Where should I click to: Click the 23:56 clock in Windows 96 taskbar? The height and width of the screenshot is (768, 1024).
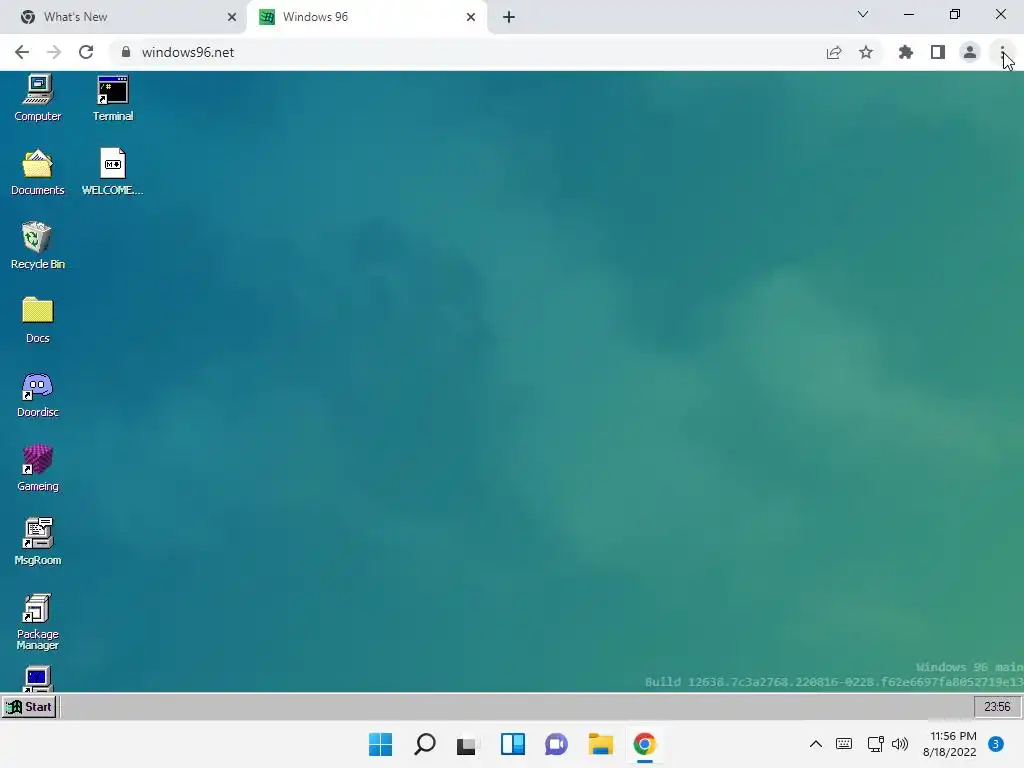tap(997, 707)
